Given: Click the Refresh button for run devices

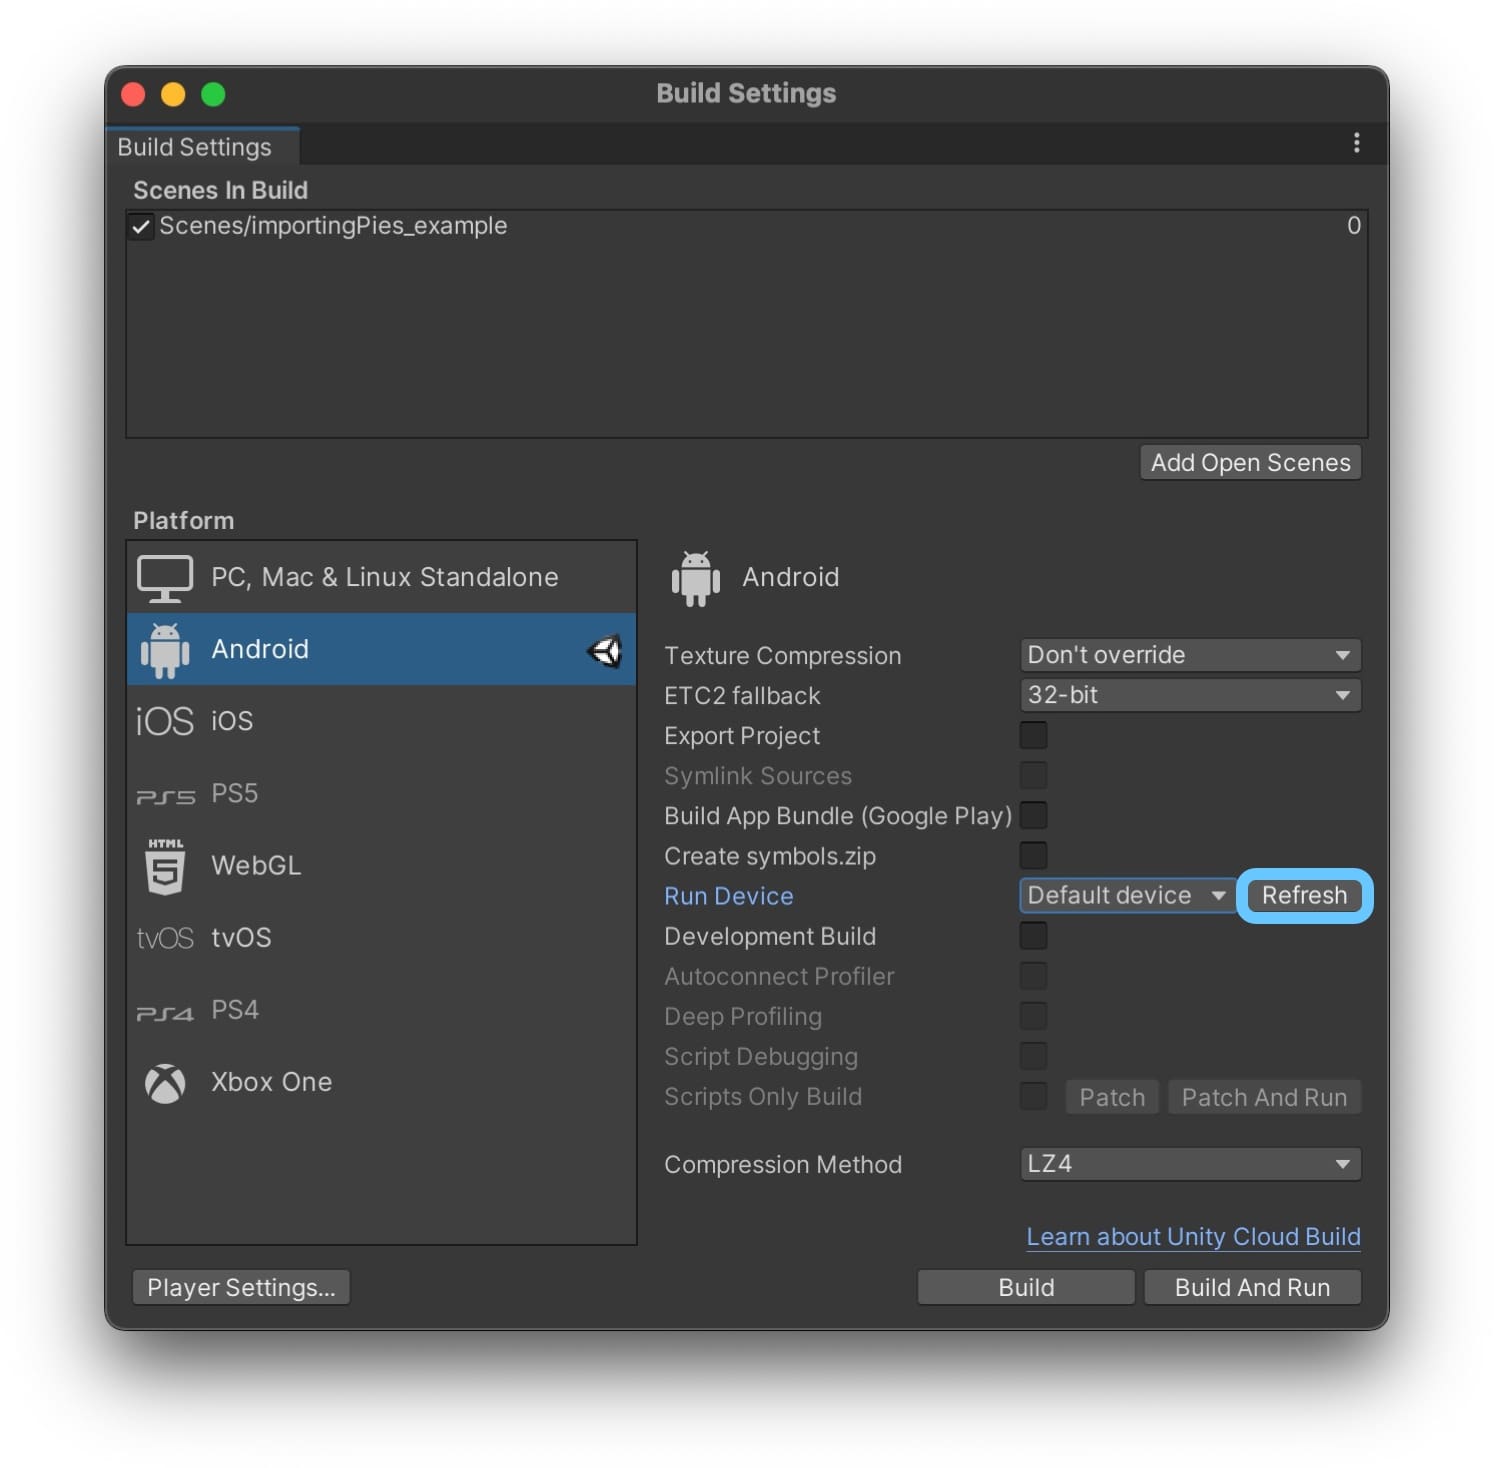Looking at the screenshot, I should tap(1304, 896).
